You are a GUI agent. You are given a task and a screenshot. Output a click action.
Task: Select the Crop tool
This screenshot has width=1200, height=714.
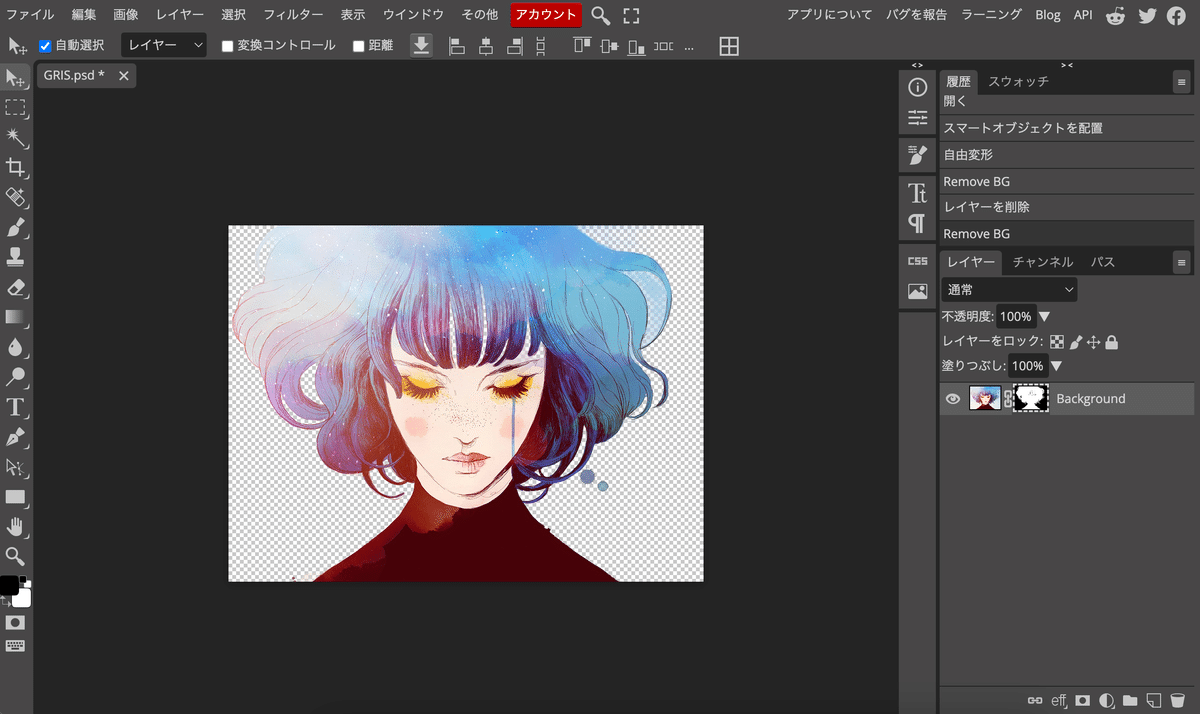click(15, 167)
